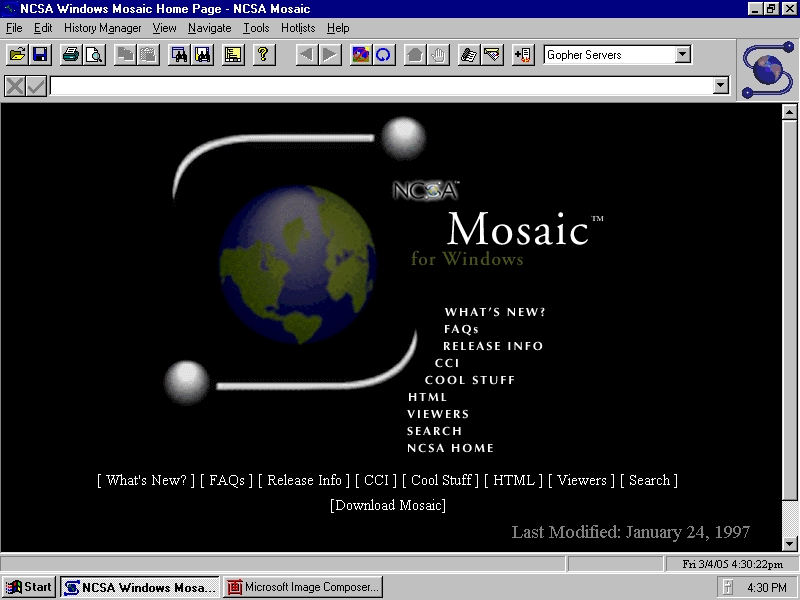Click the system tray icon beside clock
Screen dimensions: 800x600
[x=729, y=588]
